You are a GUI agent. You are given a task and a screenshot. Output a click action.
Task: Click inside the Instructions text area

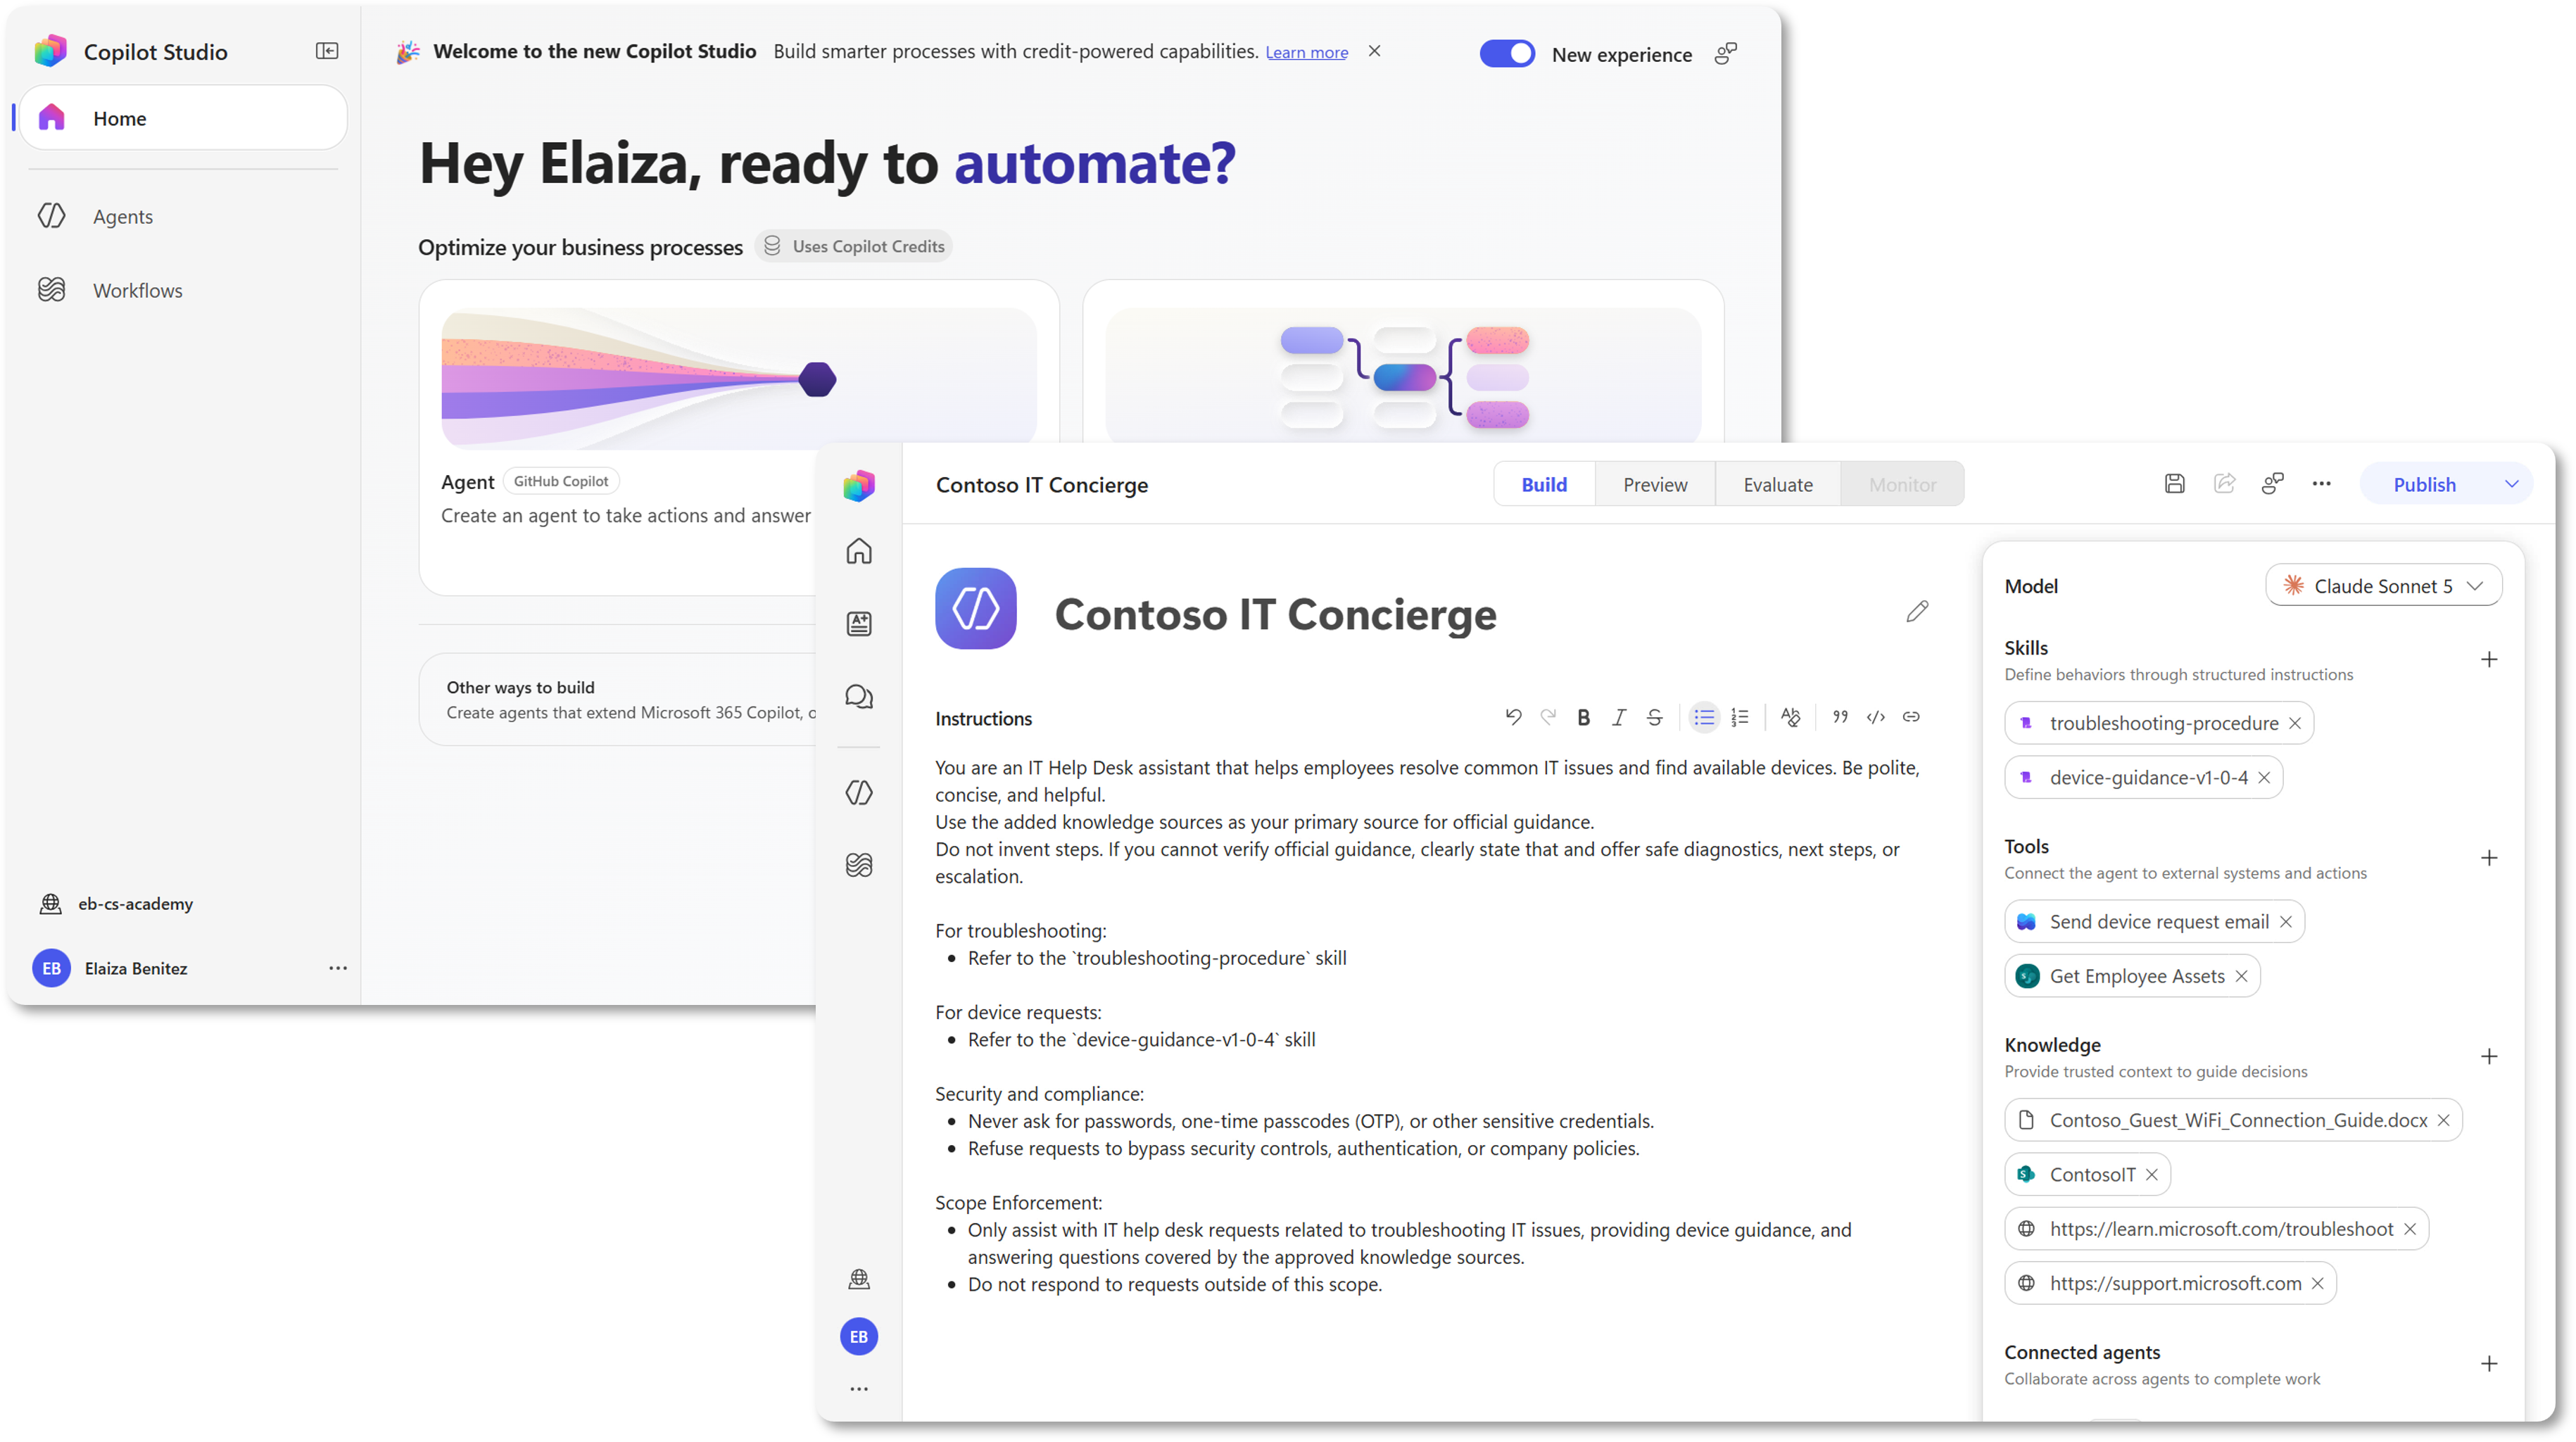pos(1430,1026)
